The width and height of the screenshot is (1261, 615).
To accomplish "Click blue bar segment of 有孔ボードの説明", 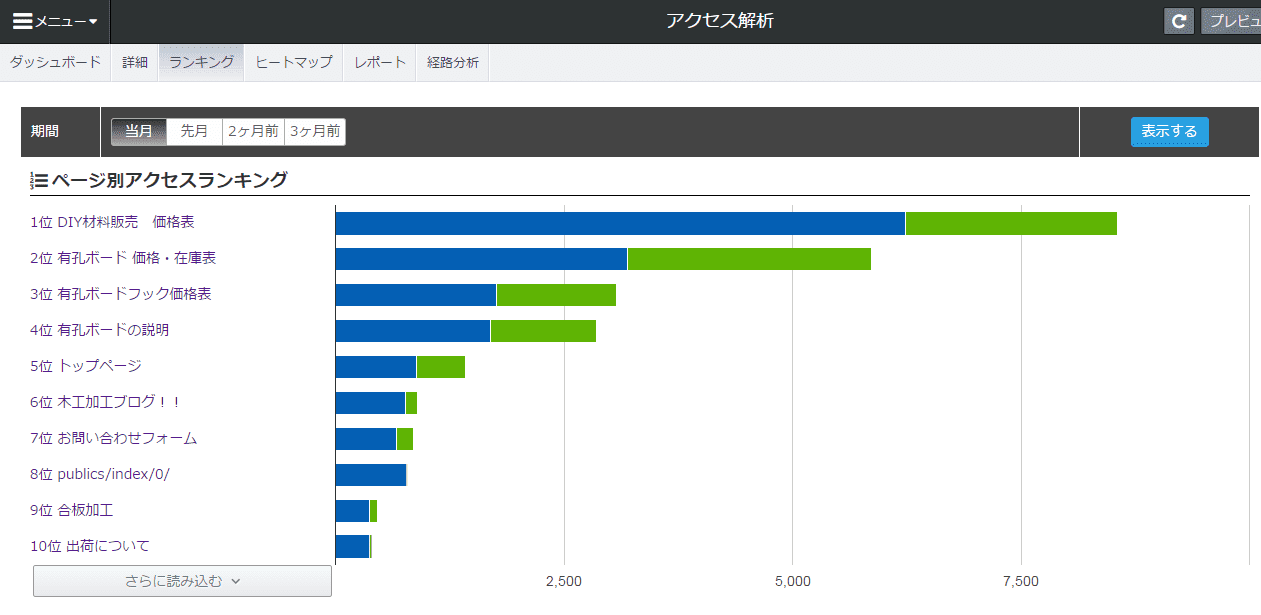I will [412, 331].
